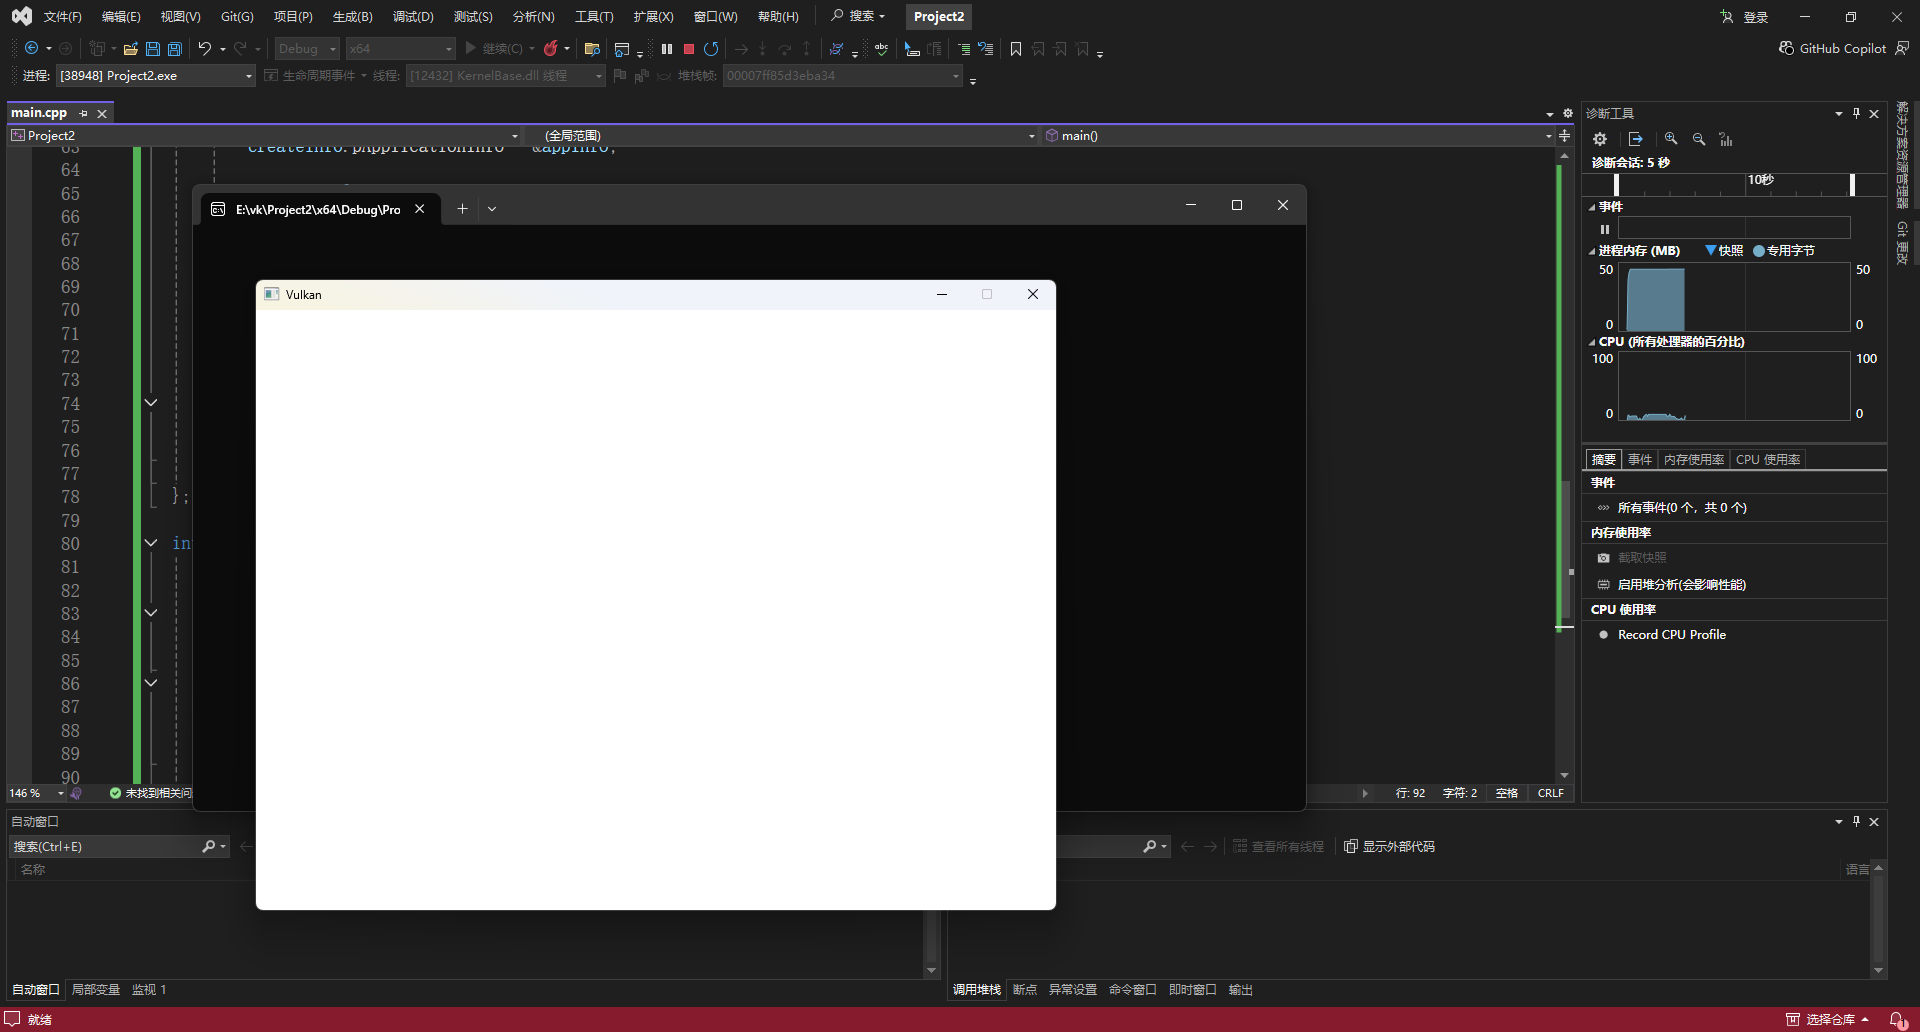Screen dimensions: 1920x1032
Task: Collapse the code block at line 80
Action: (x=151, y=543)
